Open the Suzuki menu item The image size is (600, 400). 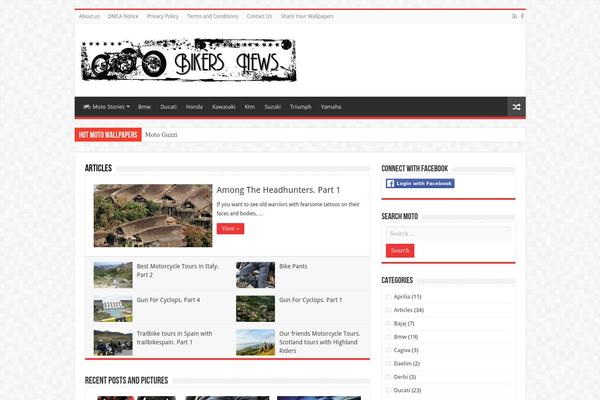click(x=272, y=107)
